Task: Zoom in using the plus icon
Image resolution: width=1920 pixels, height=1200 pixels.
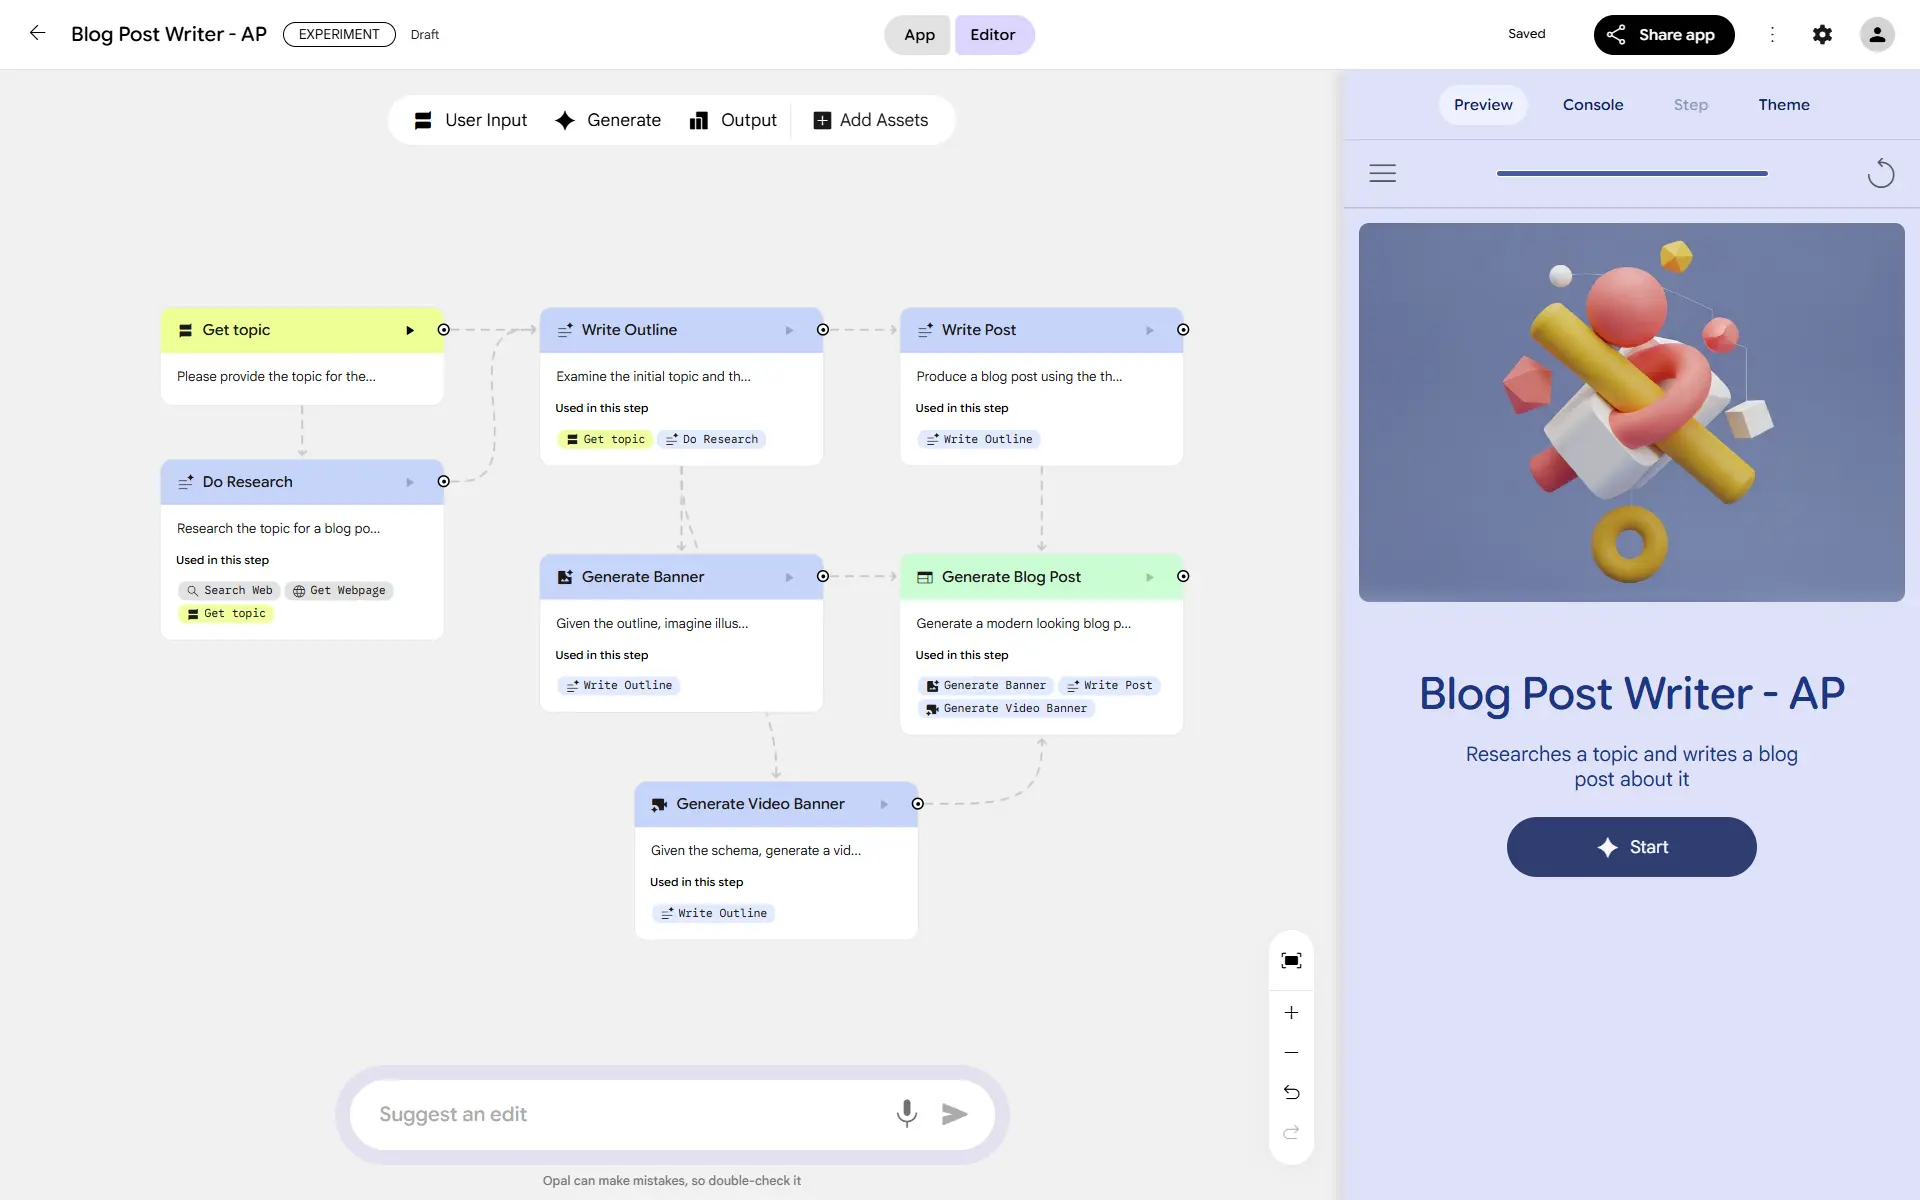Action: 1291,1013
